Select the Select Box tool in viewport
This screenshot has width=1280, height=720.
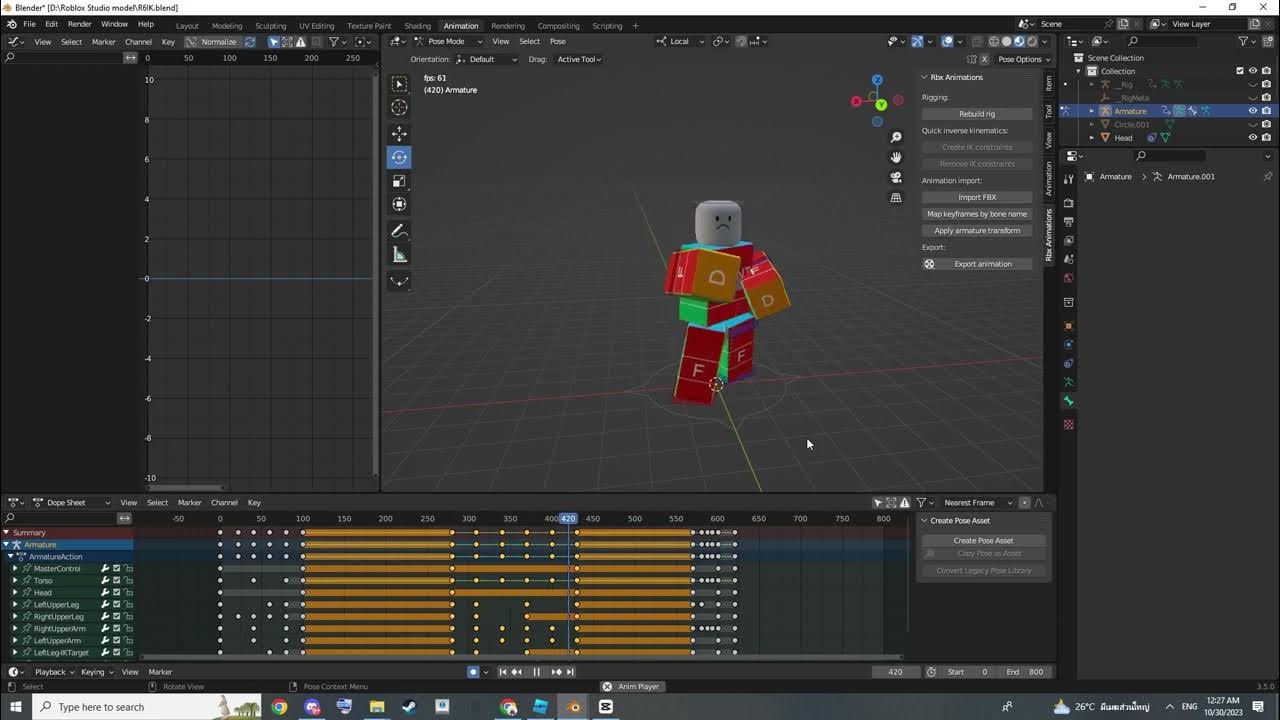(x=399, y=84)
